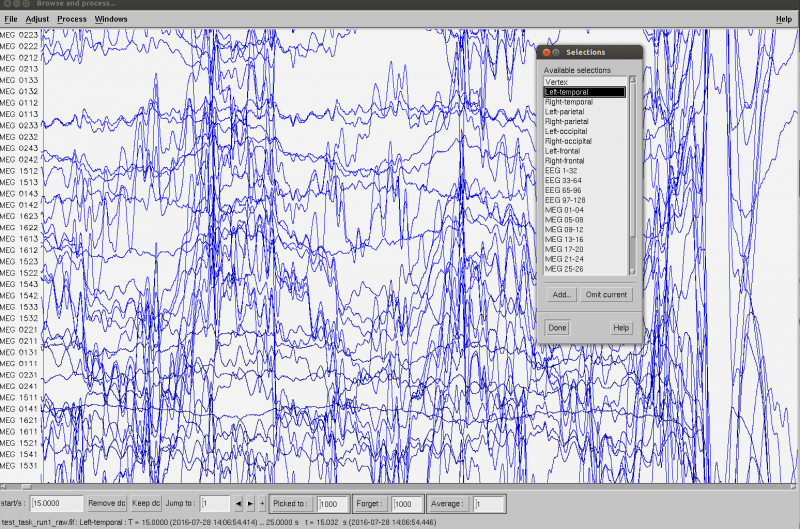The height and width of the screenshot is (529, 800).
Task: Click the Add.. button in Selections
Action: 562,295
